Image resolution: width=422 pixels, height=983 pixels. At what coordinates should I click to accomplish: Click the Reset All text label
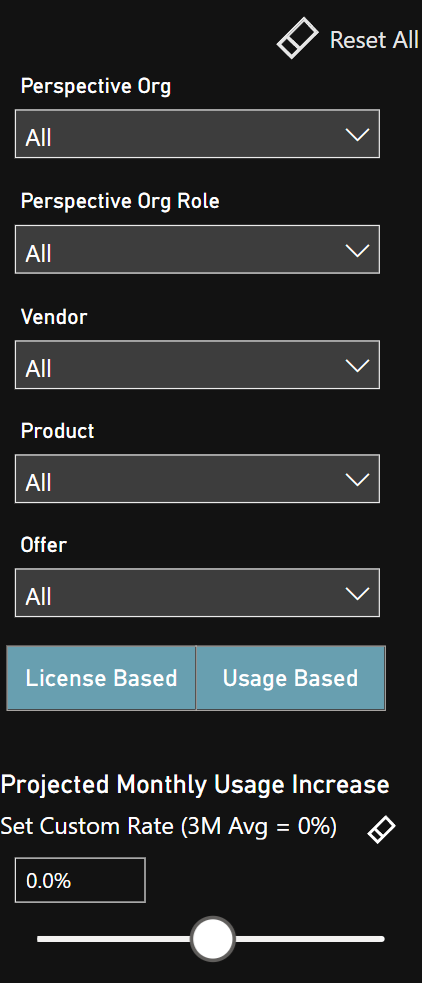tap(374, 40)
